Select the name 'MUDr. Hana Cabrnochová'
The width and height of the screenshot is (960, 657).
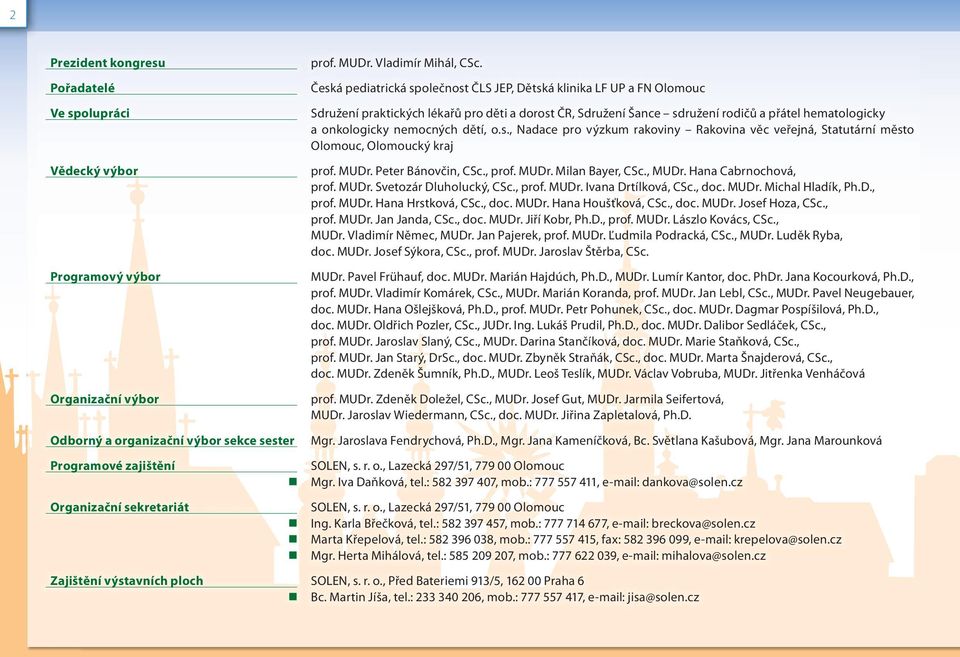(724, 171)
